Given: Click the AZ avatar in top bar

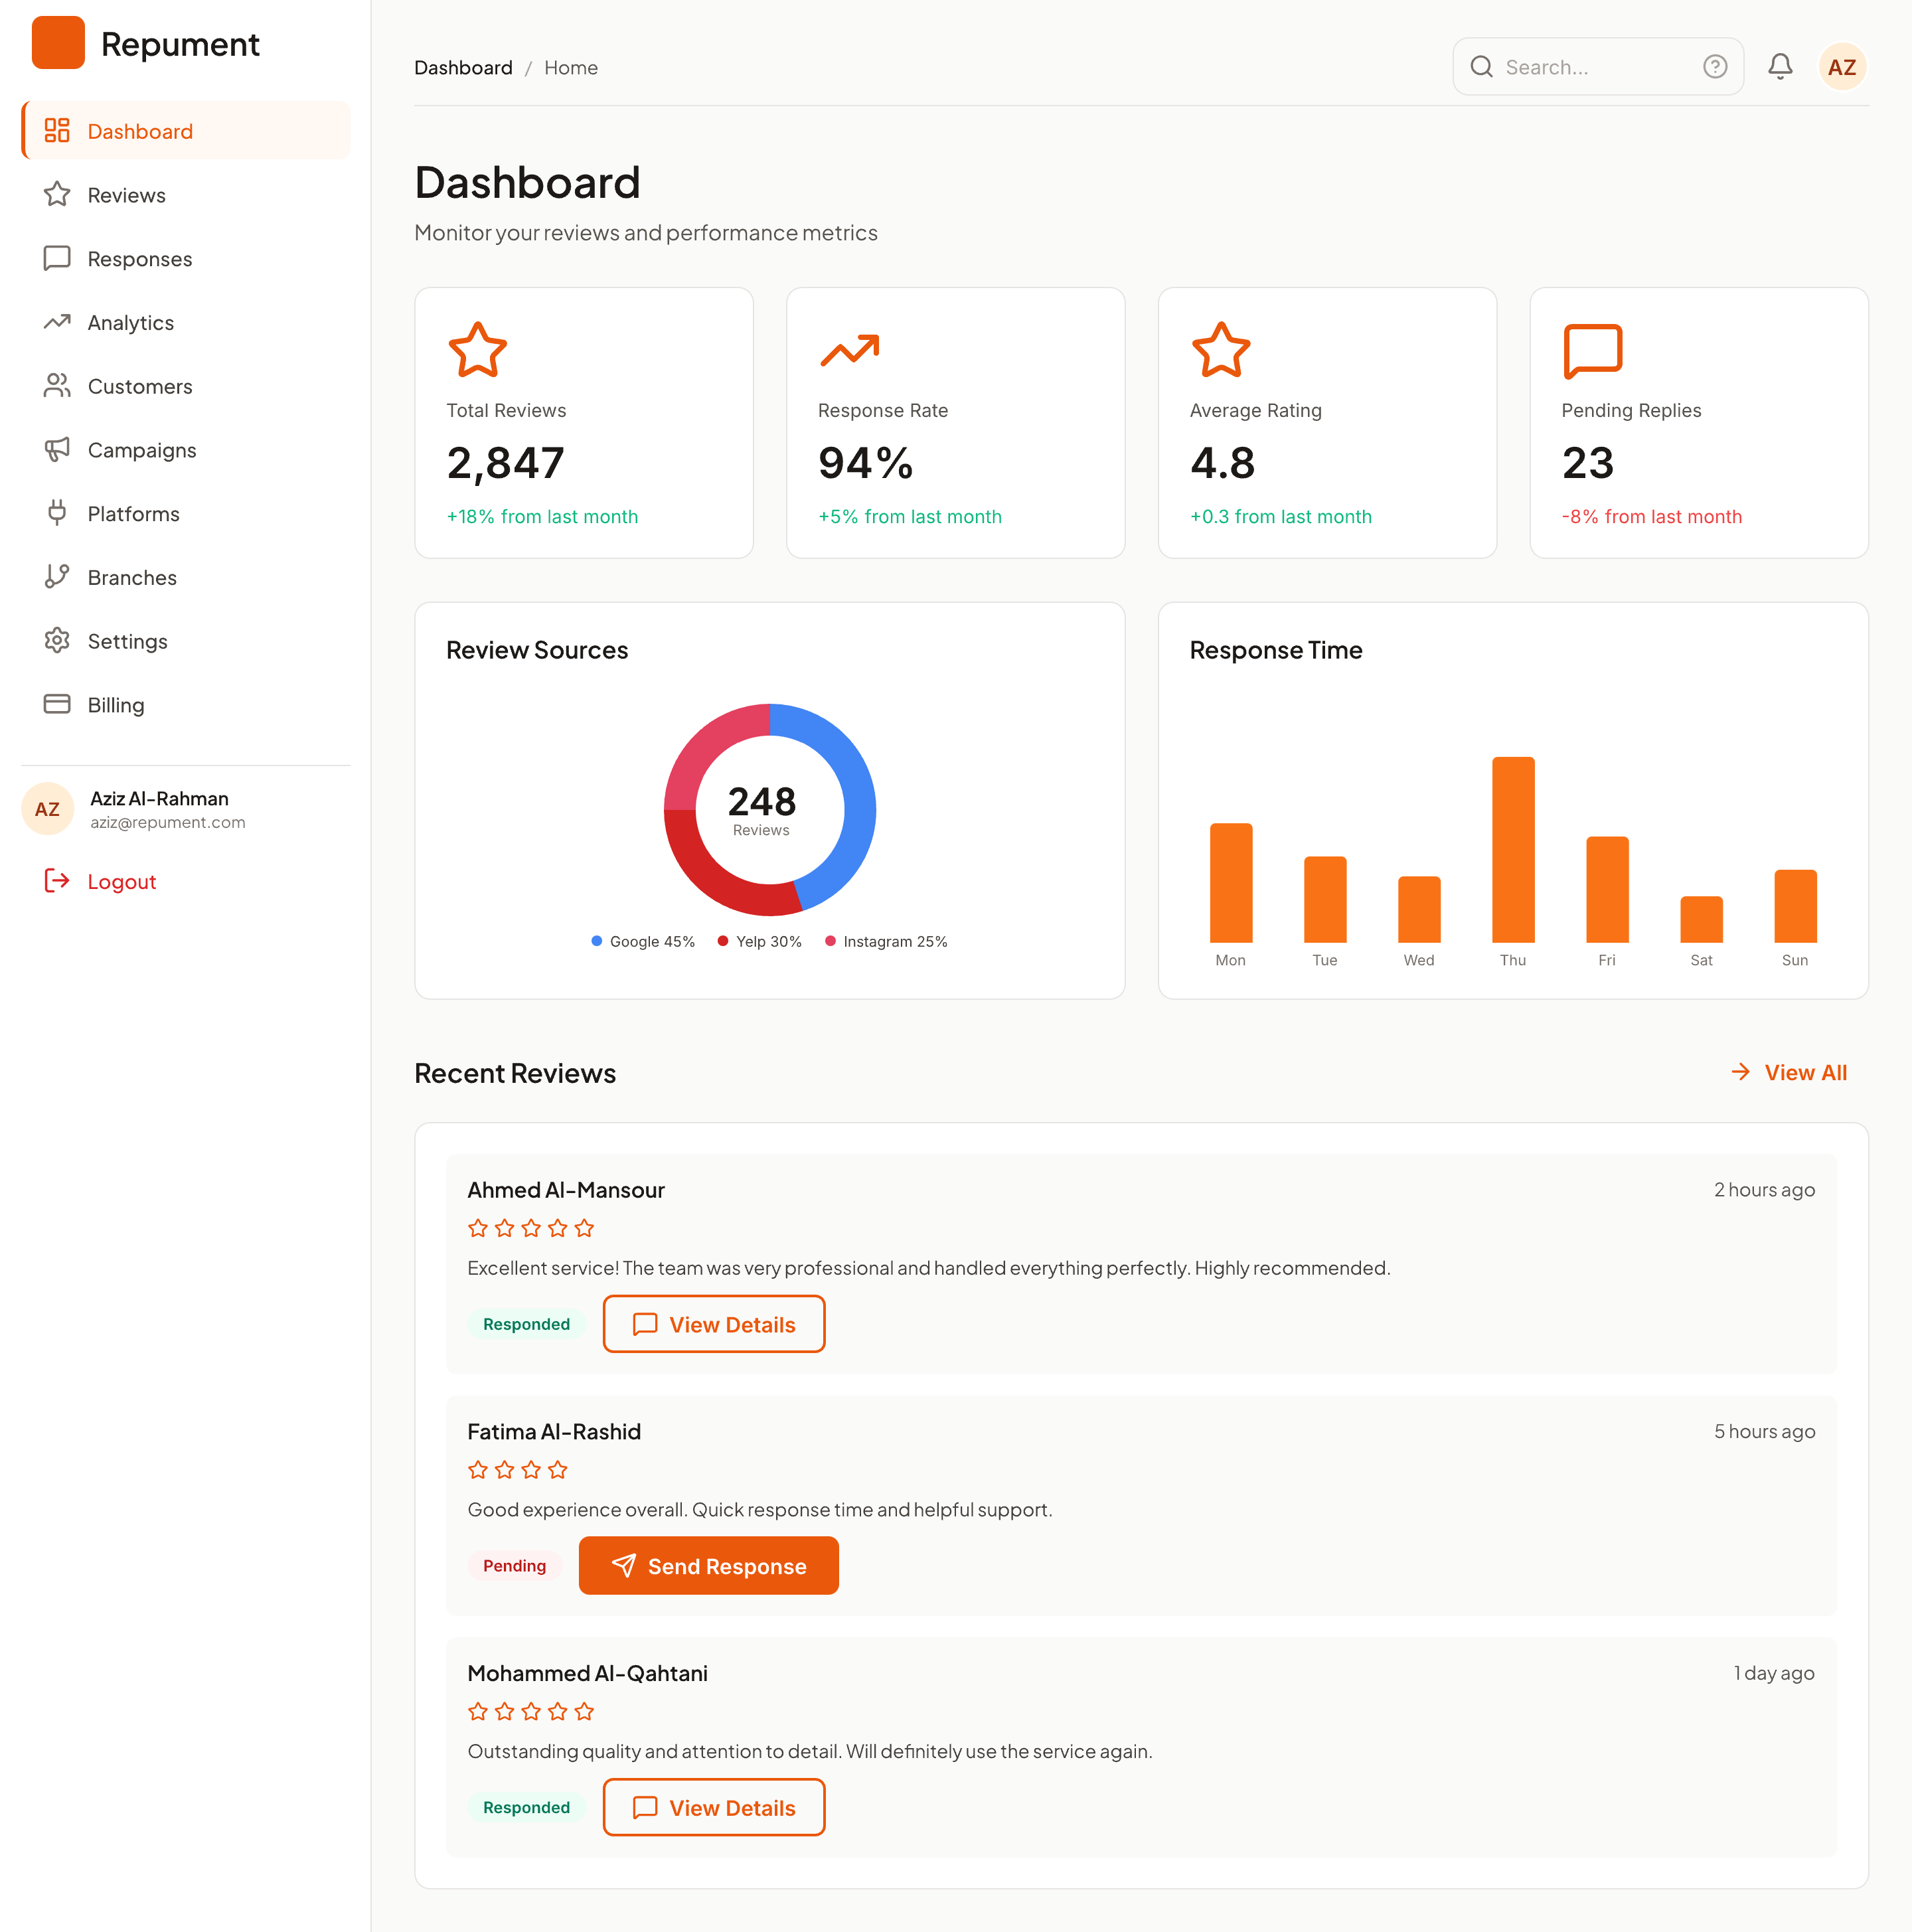Looking at the screenshot, I should tap(1842, 67).
